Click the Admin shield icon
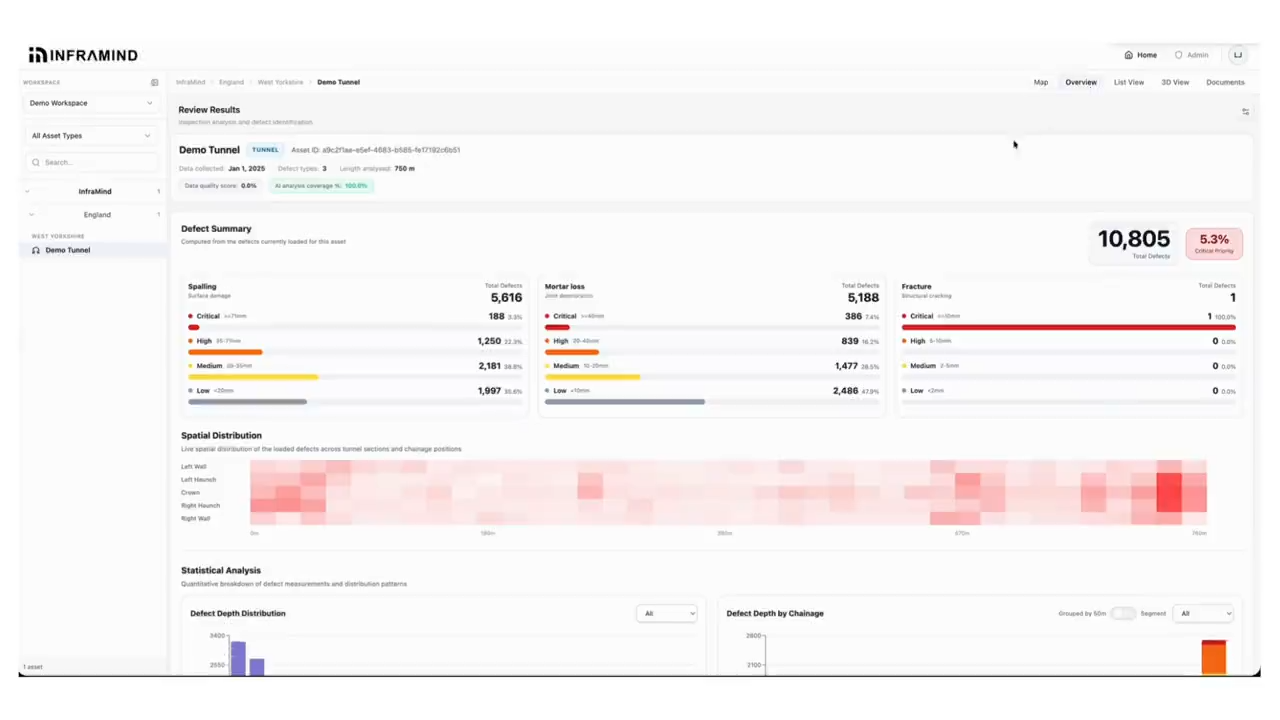 1179,55
